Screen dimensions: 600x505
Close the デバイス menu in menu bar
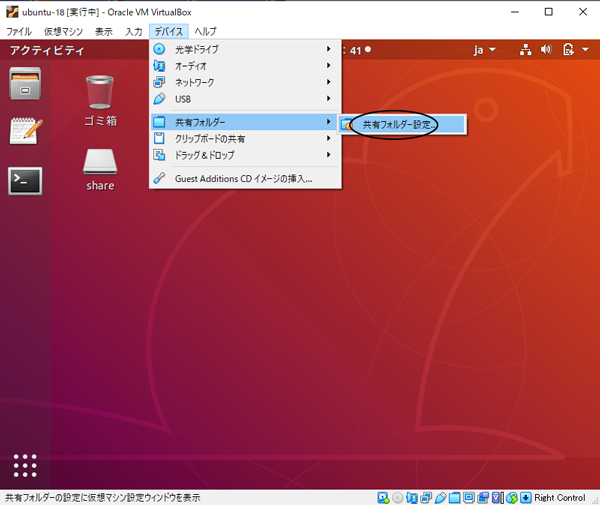tap(169, 31)
